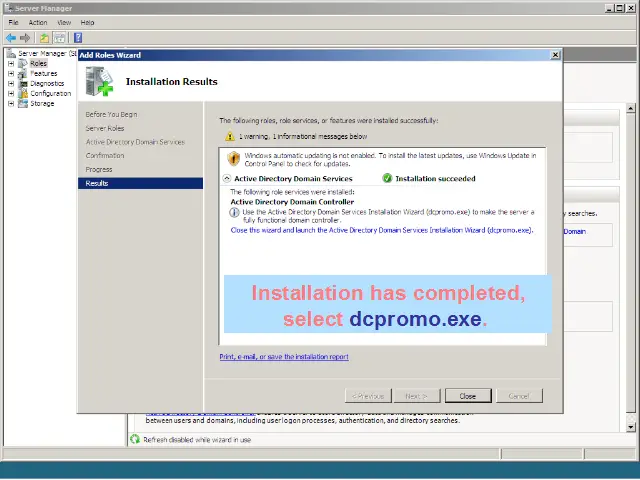
Task: Select the Confirmation wizard step
Action: point(105,156)
